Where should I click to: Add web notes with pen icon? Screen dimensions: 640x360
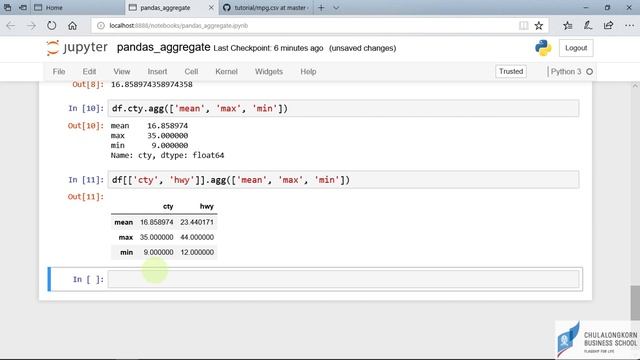pyautogui.click(x=588, y=26)
